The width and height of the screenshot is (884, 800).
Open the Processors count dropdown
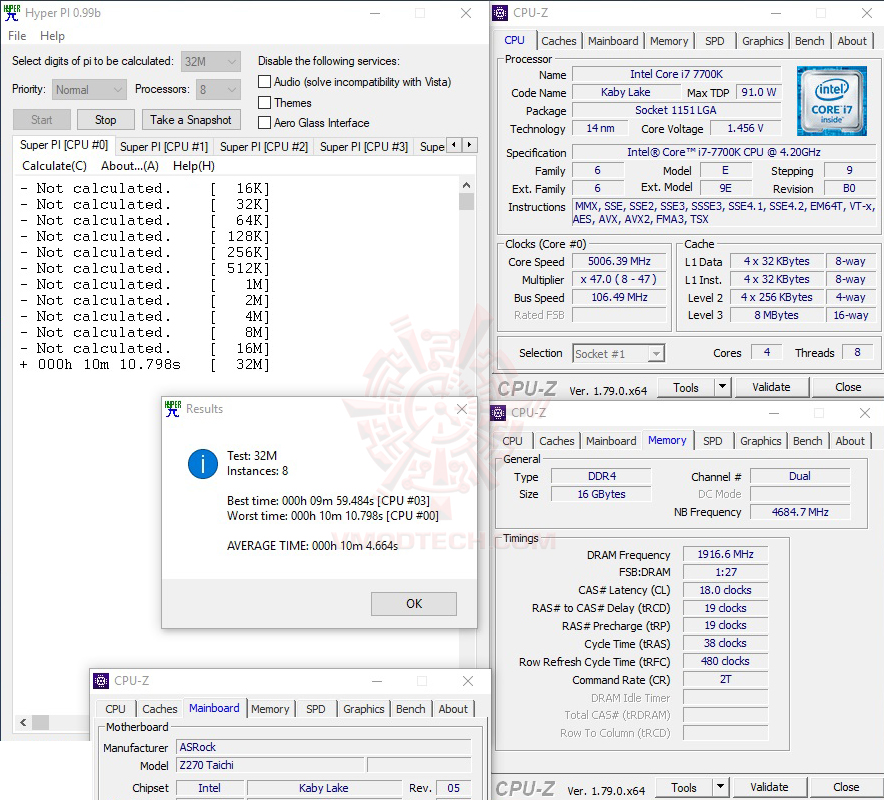[218, 90]
